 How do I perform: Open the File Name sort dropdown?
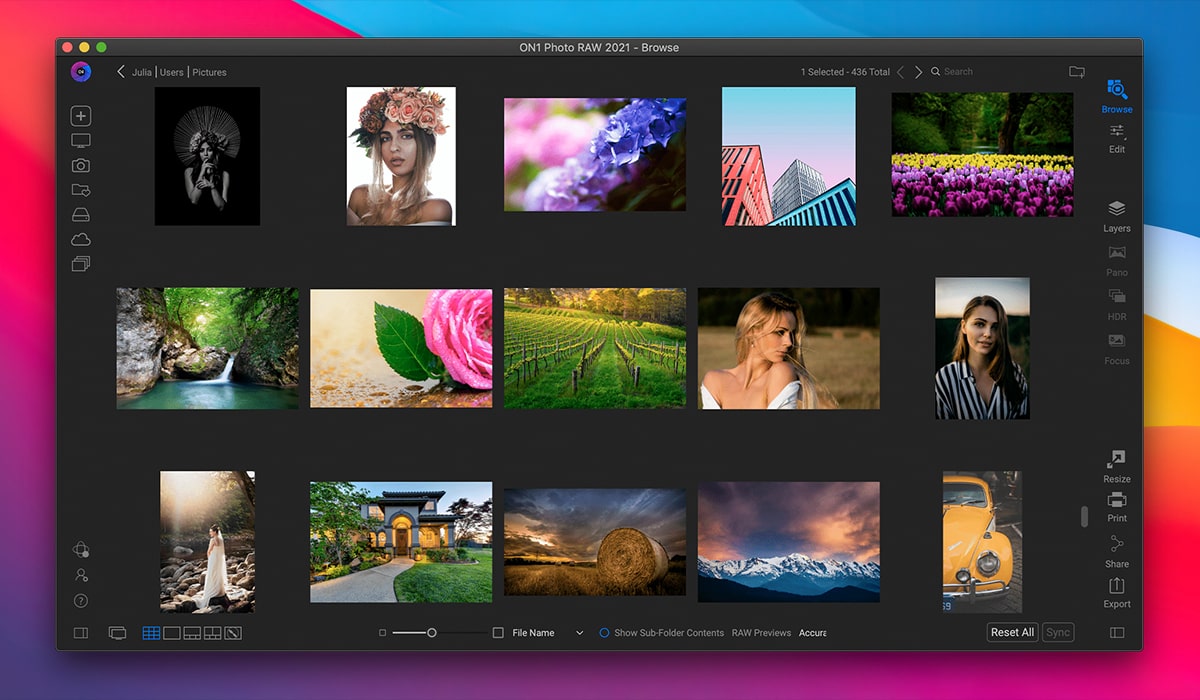click(x=579, y=633)
